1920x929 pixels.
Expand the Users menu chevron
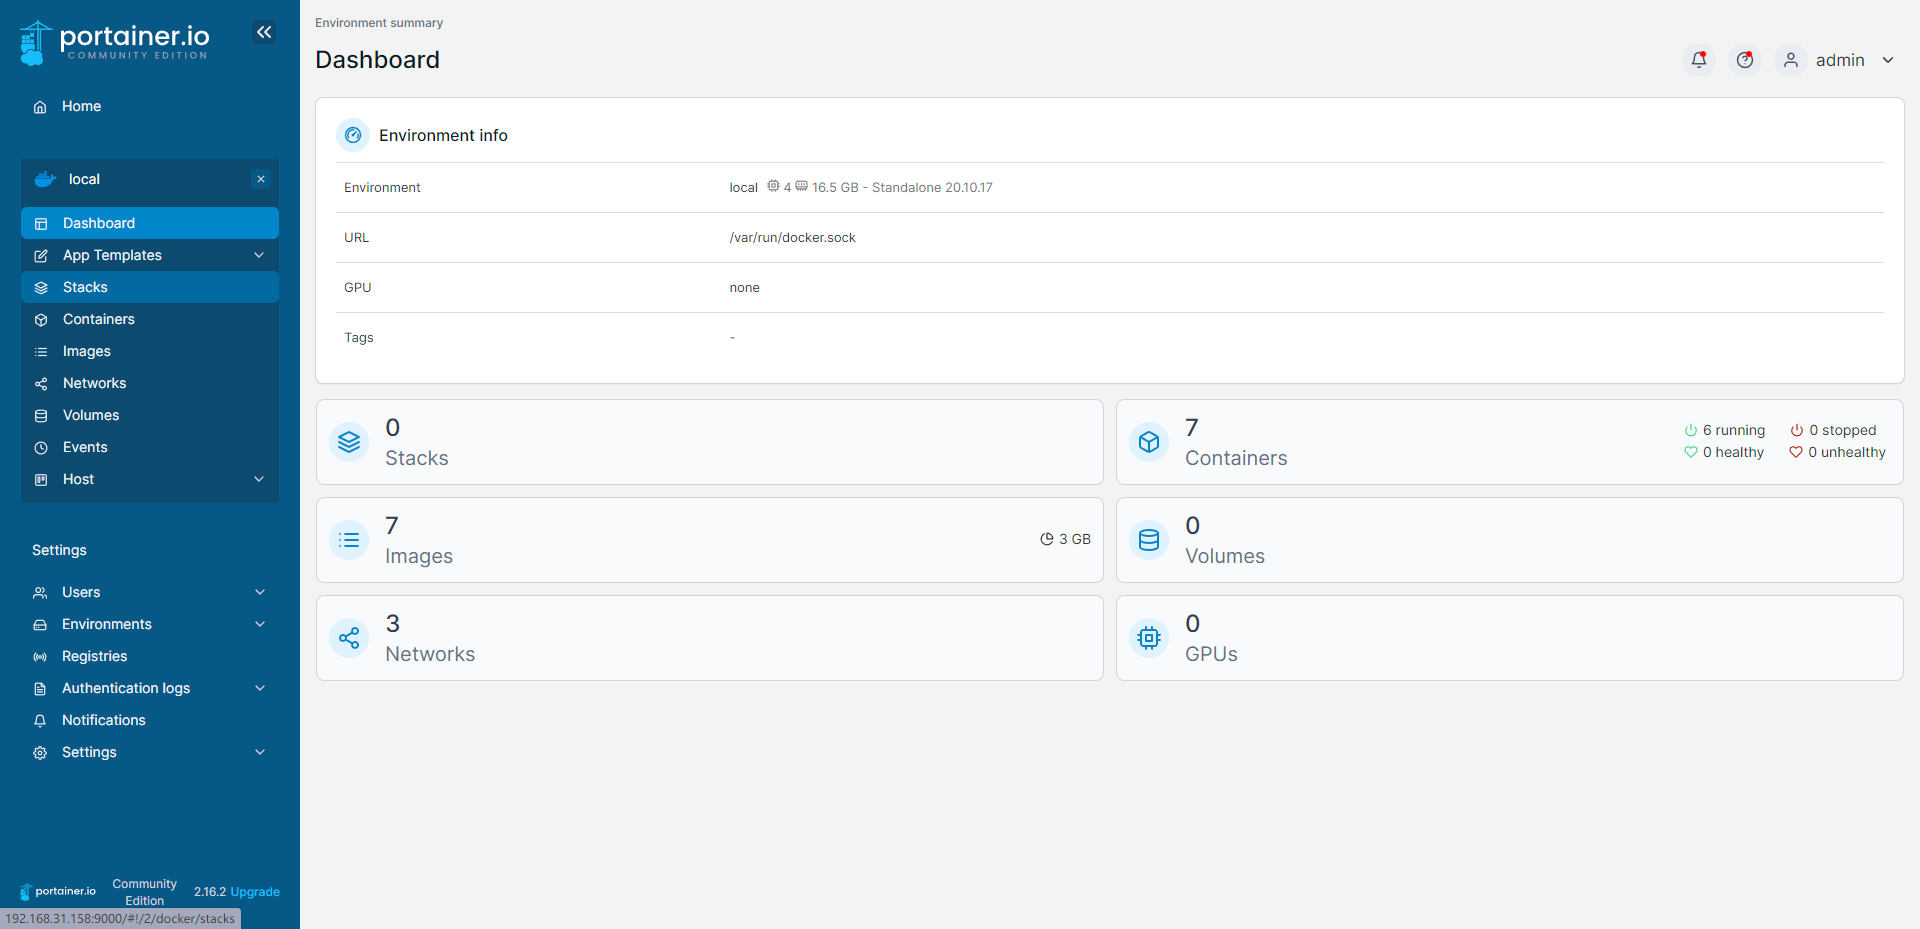tap(260, 592)
